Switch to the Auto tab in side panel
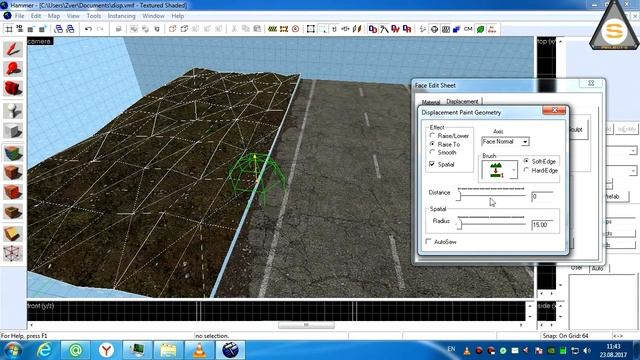640x360 pixels. pyautogui.click(x=597, y=268)
